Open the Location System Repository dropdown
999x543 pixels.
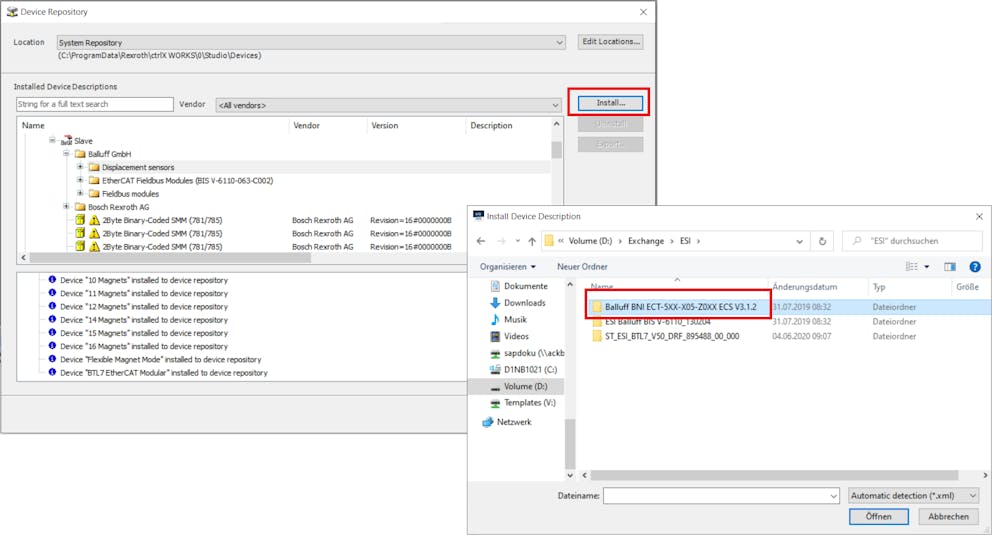coord(310,42)
